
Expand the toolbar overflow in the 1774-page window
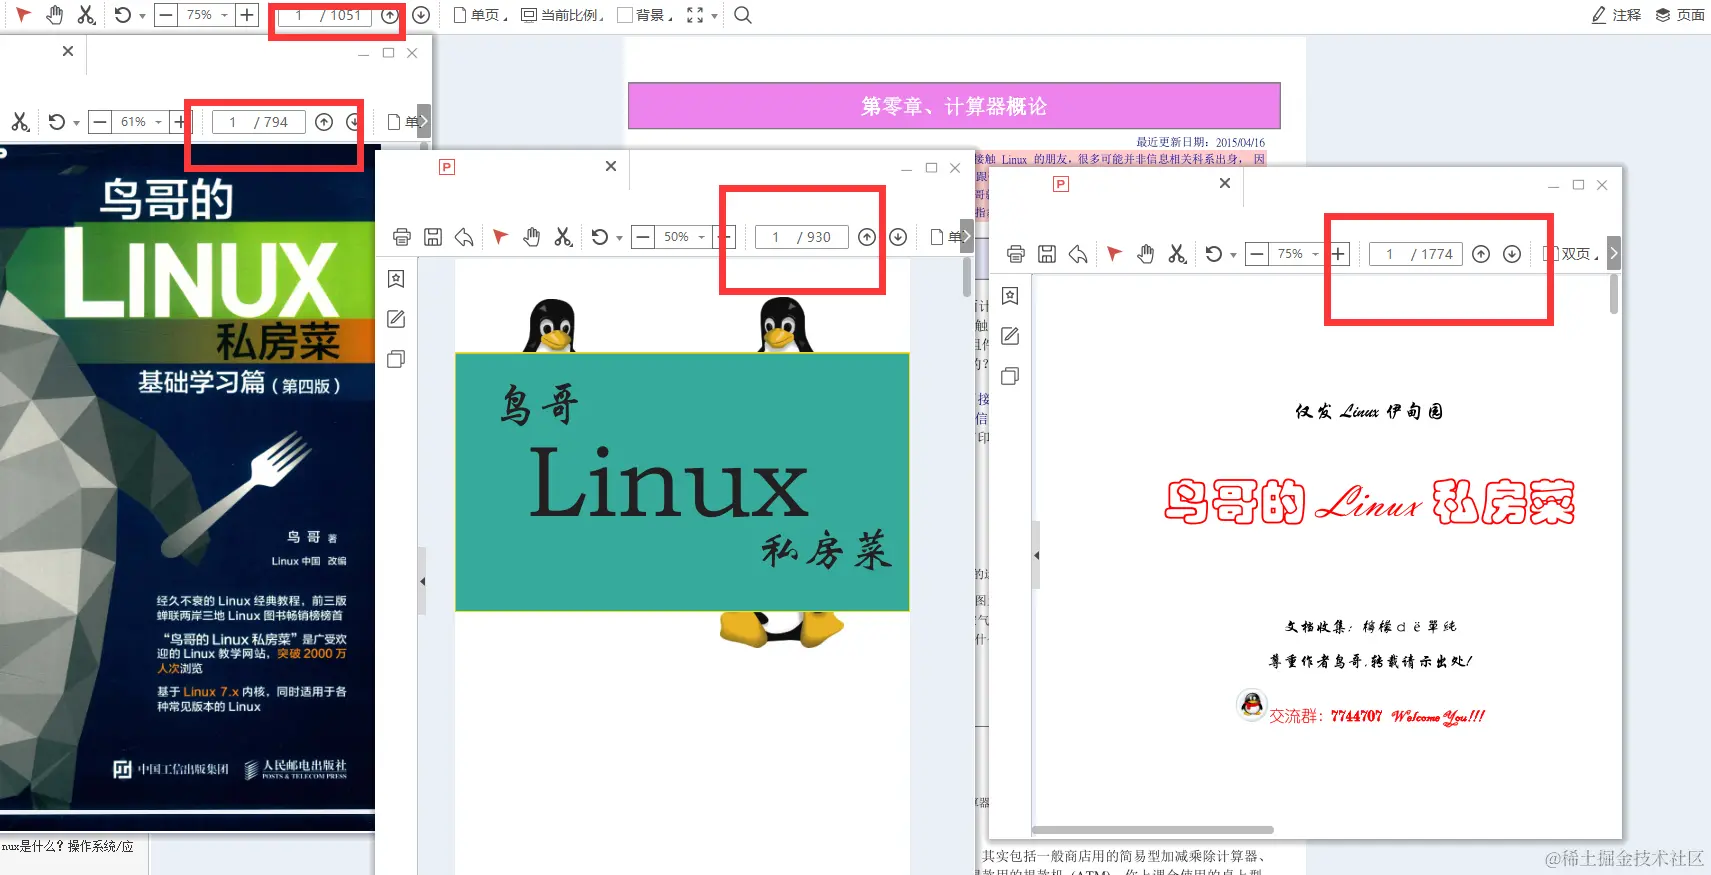1614,253
